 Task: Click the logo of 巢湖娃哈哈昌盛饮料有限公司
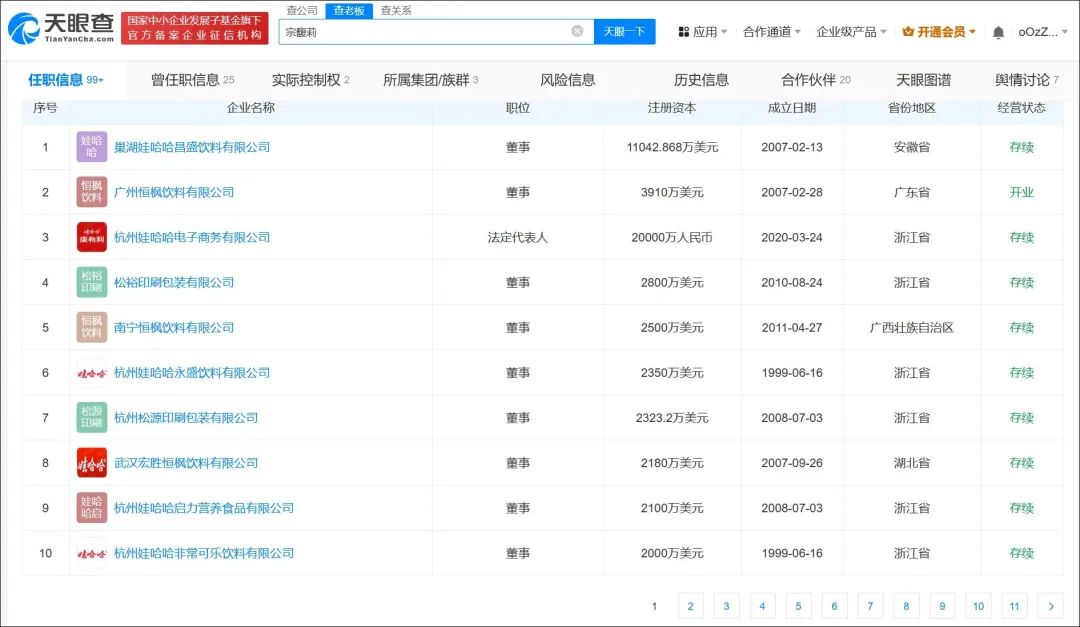point(92,147)
